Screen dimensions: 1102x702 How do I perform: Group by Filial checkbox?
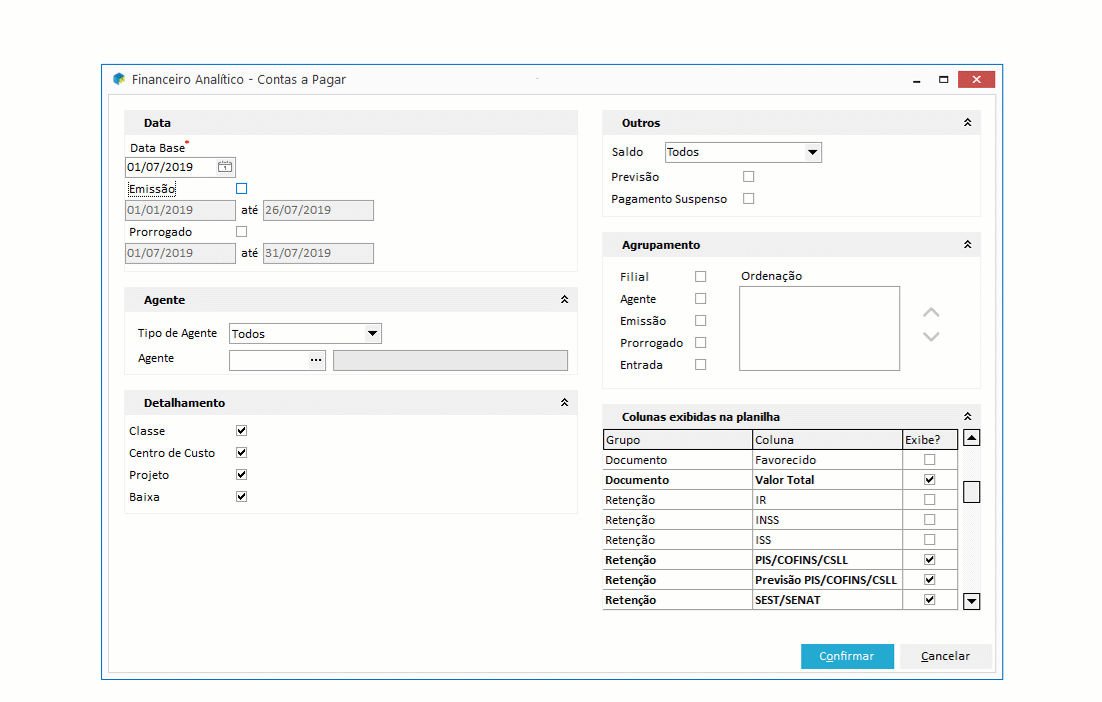click(x=701, y=276)
